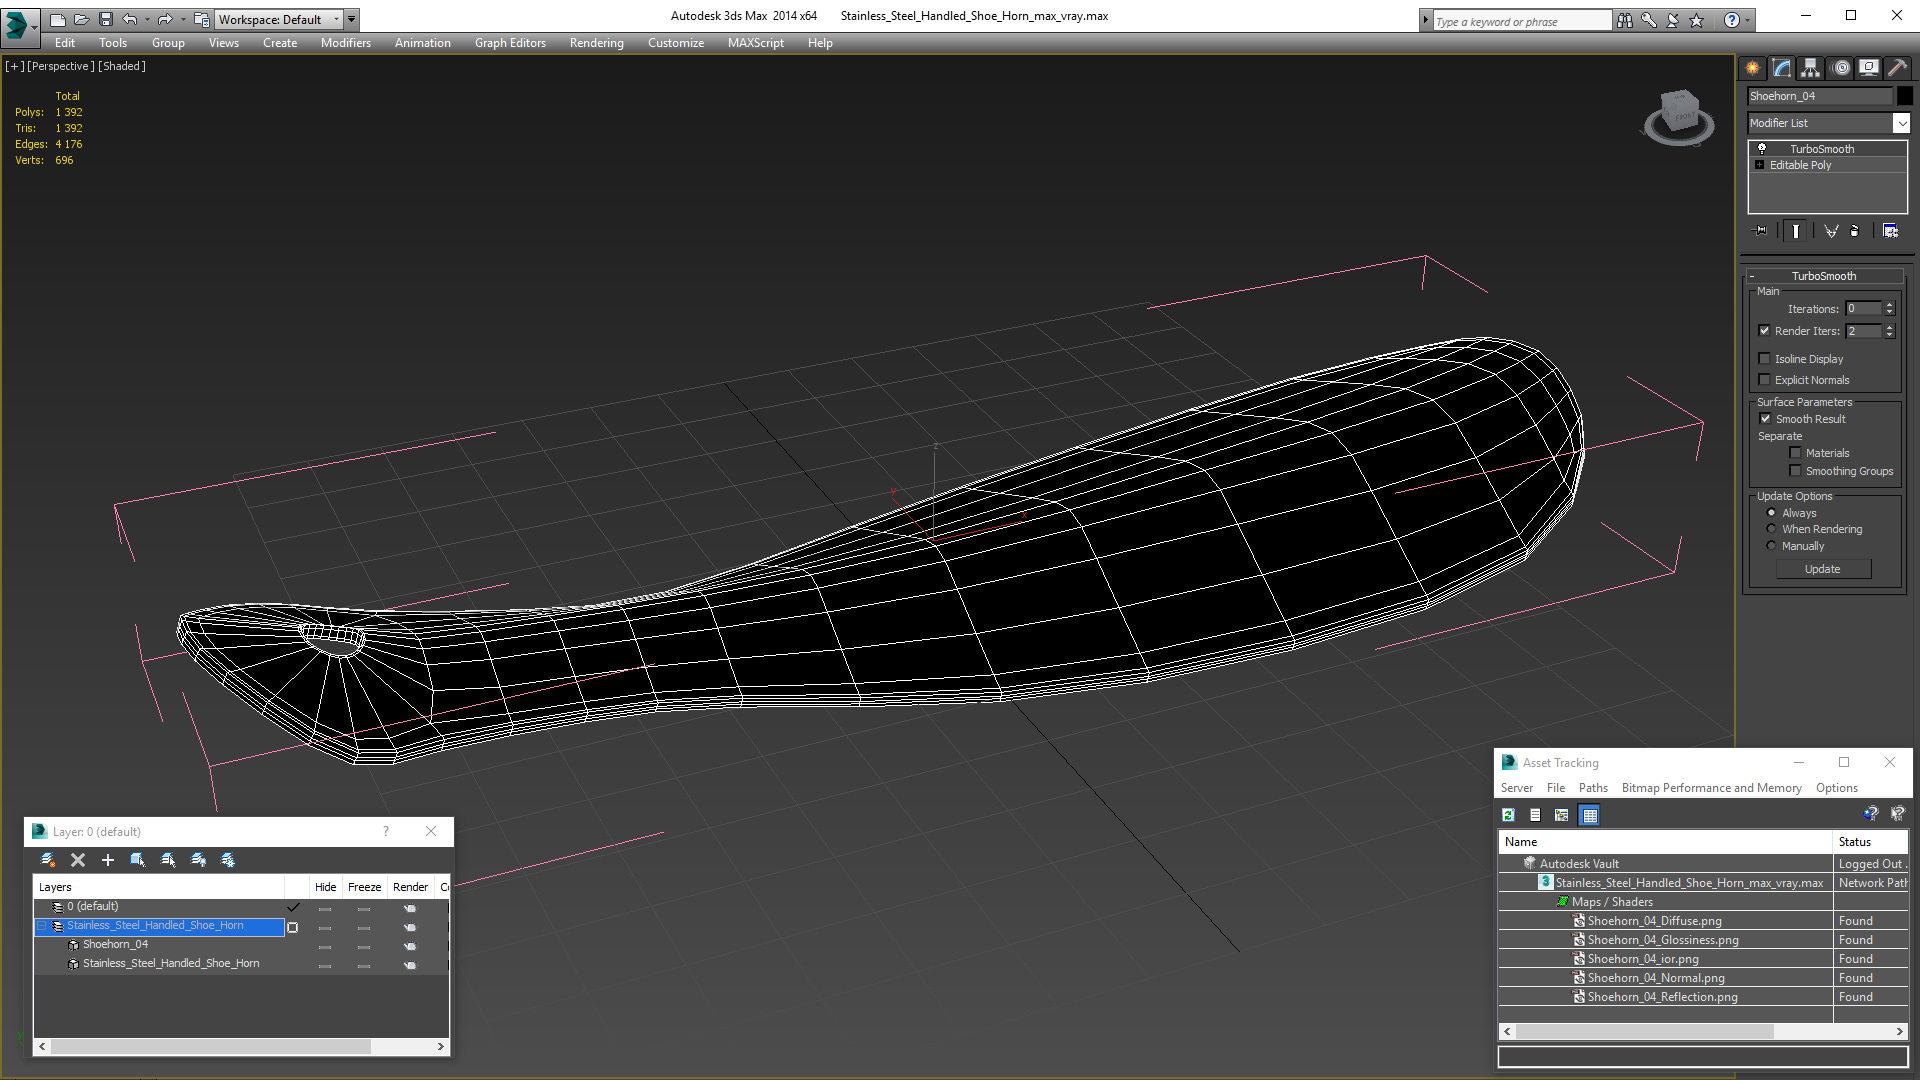The width and height of the screenshot is (1920, 1080).
Task: Open the Graph Editors menu
Action: [510, 43]
